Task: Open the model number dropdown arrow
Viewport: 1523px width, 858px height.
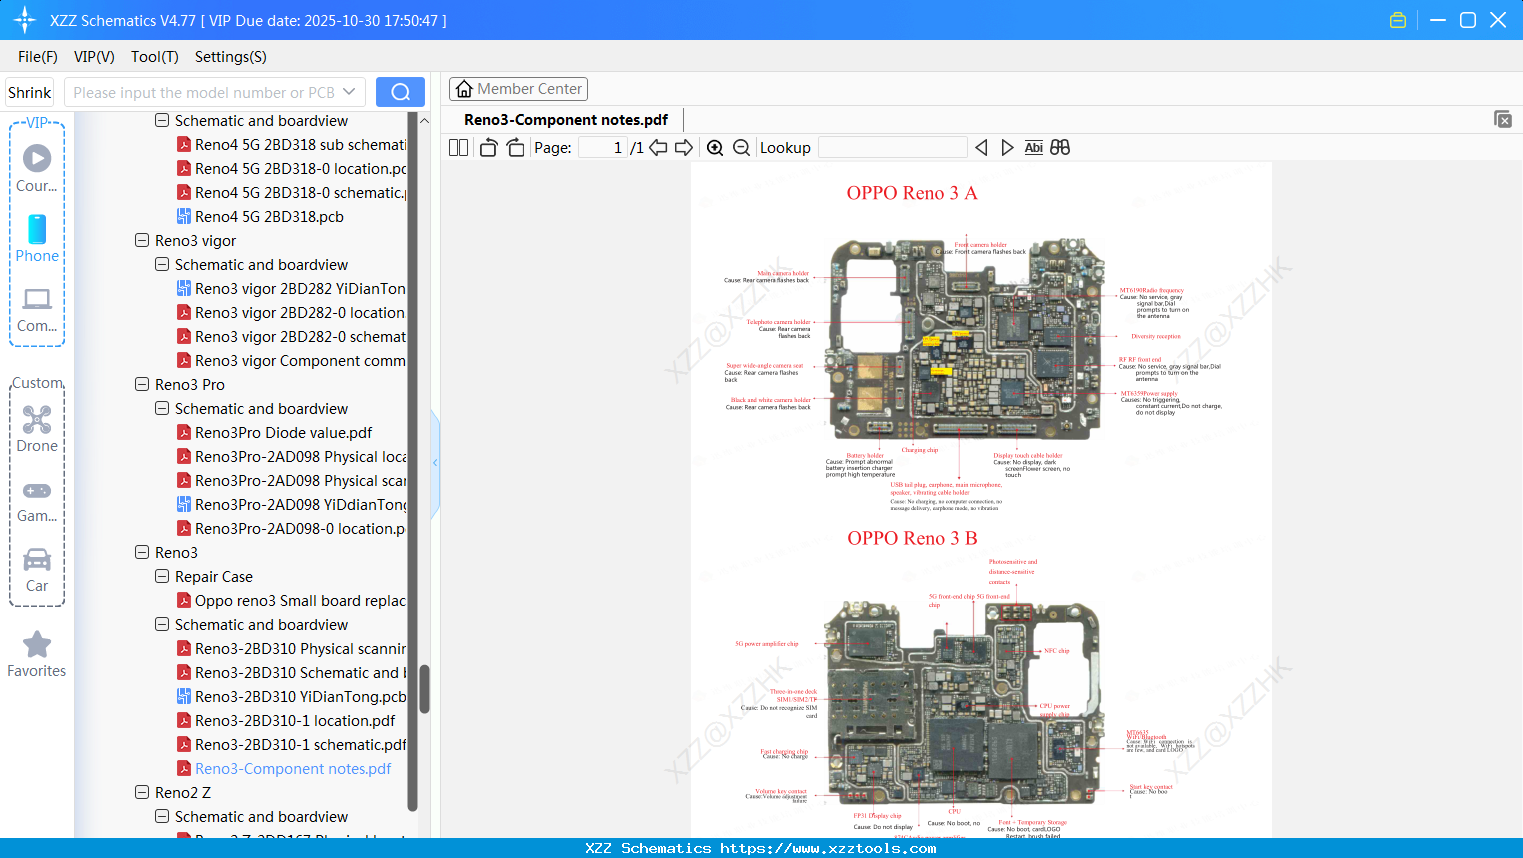Action: 349,92
